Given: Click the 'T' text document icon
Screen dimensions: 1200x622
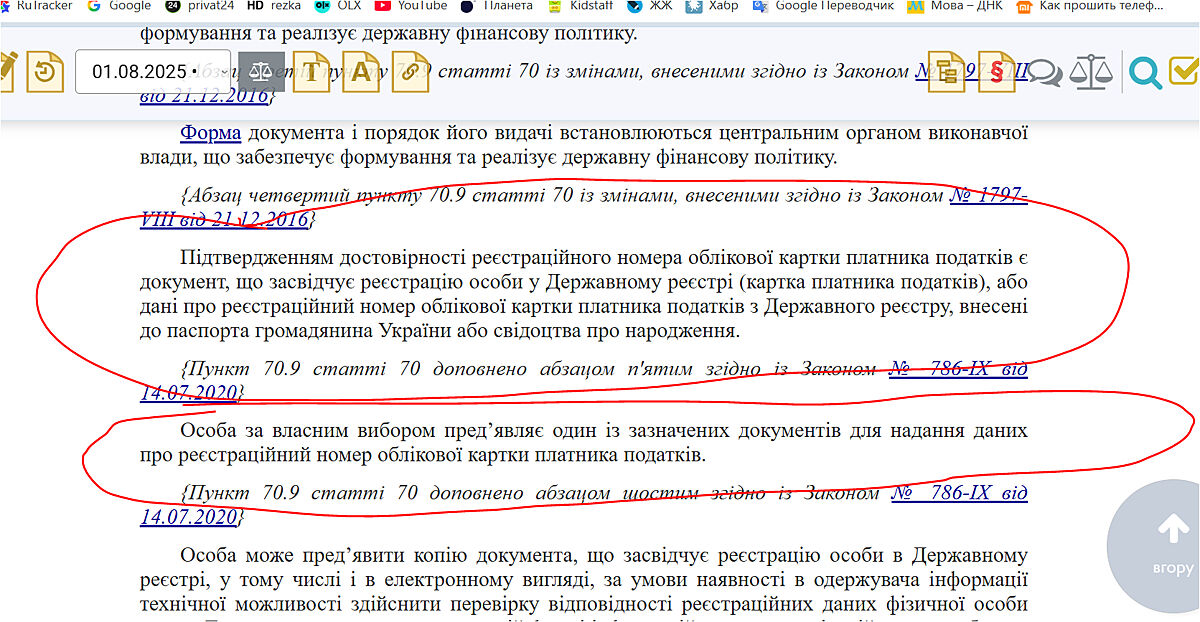Looking at the screenshot, I should pyautogui.click(x=311, y=72).
